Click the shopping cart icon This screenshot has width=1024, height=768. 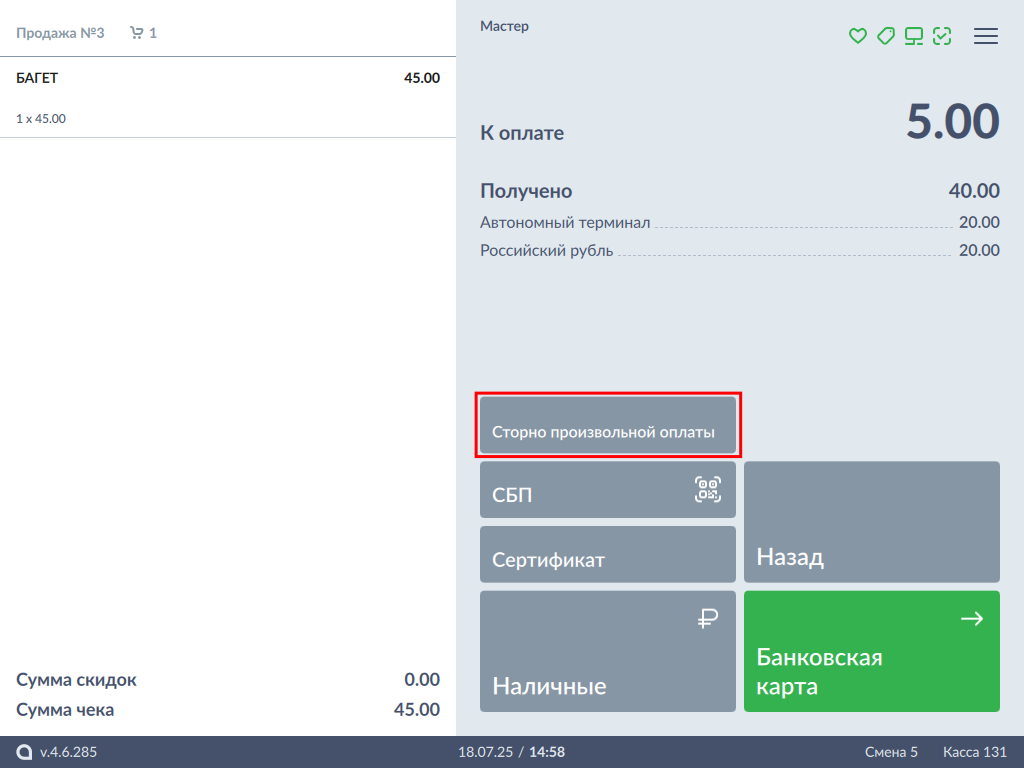(137, 33)
